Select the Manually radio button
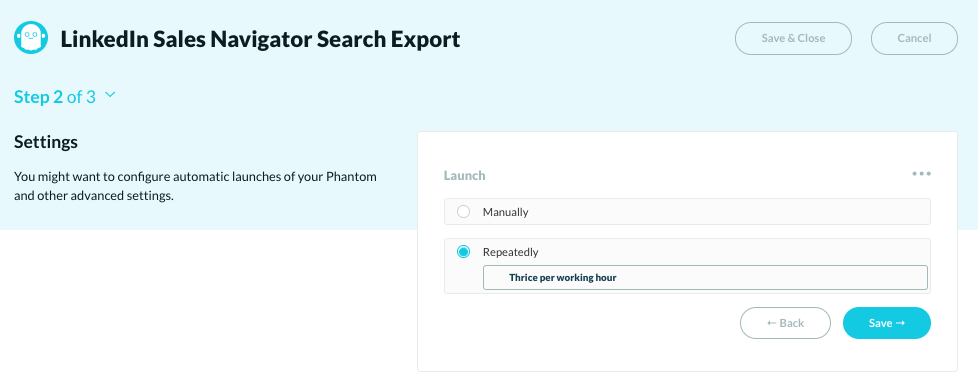 point(463,212)
